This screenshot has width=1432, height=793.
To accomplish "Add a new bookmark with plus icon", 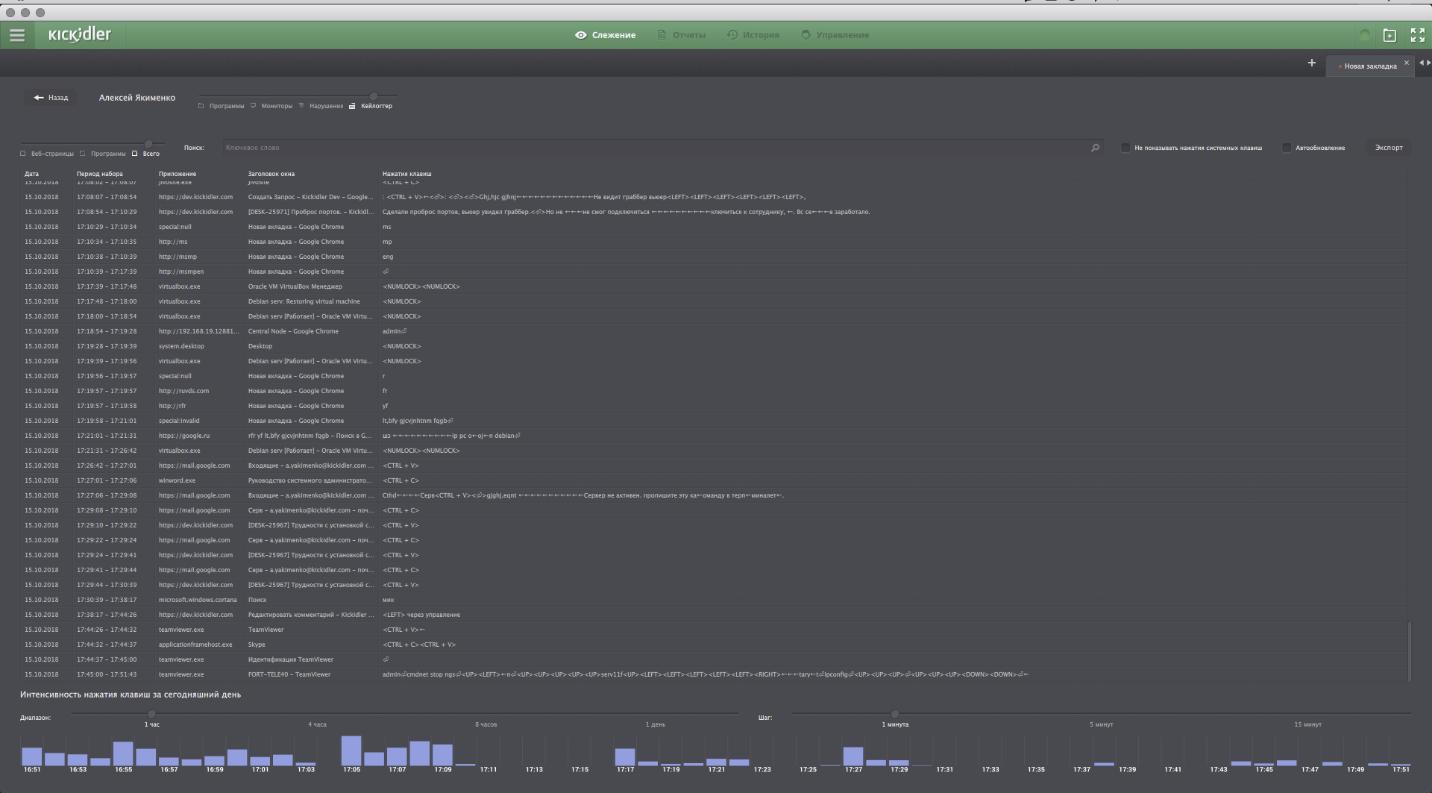I will point(1312,63).
